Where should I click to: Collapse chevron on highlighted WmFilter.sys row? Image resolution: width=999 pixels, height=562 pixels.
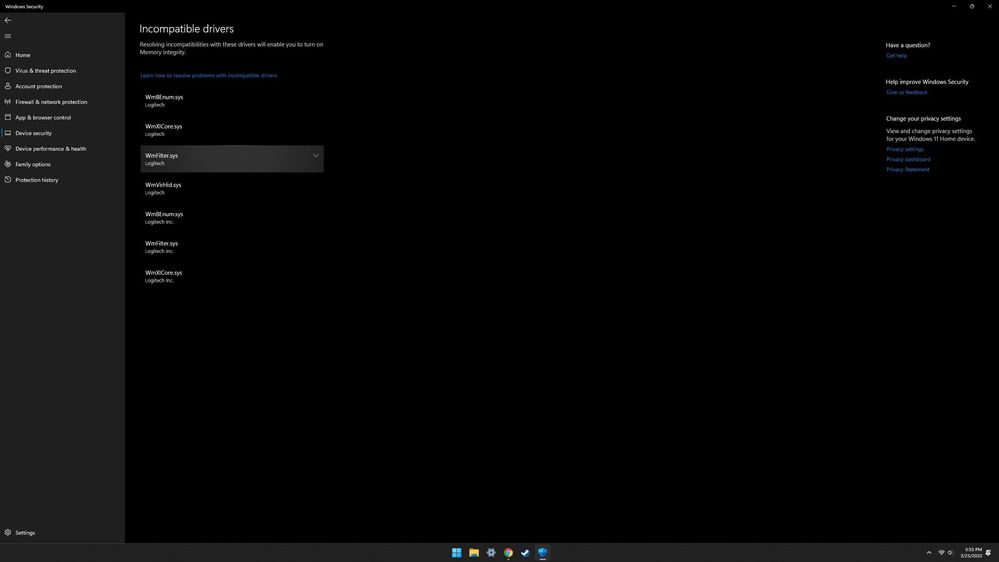click(x=315, y=155)
